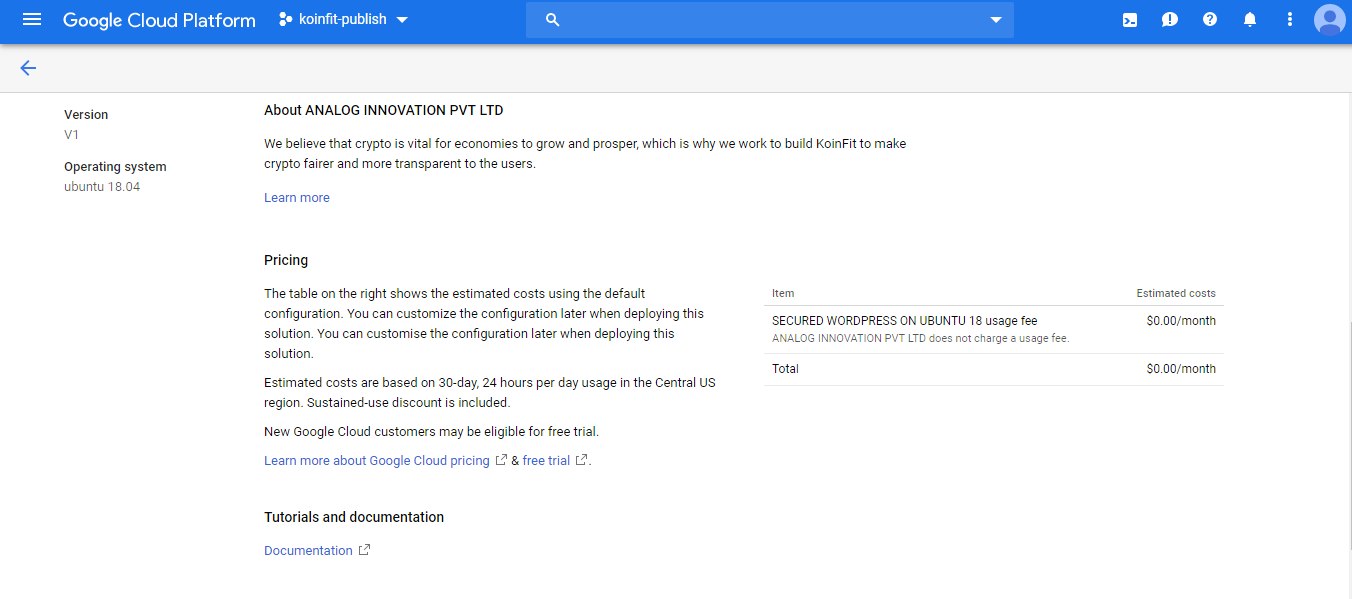Open the notifications bell
The width and height of the screenshot is (1352, 599).
[1250, 20]
